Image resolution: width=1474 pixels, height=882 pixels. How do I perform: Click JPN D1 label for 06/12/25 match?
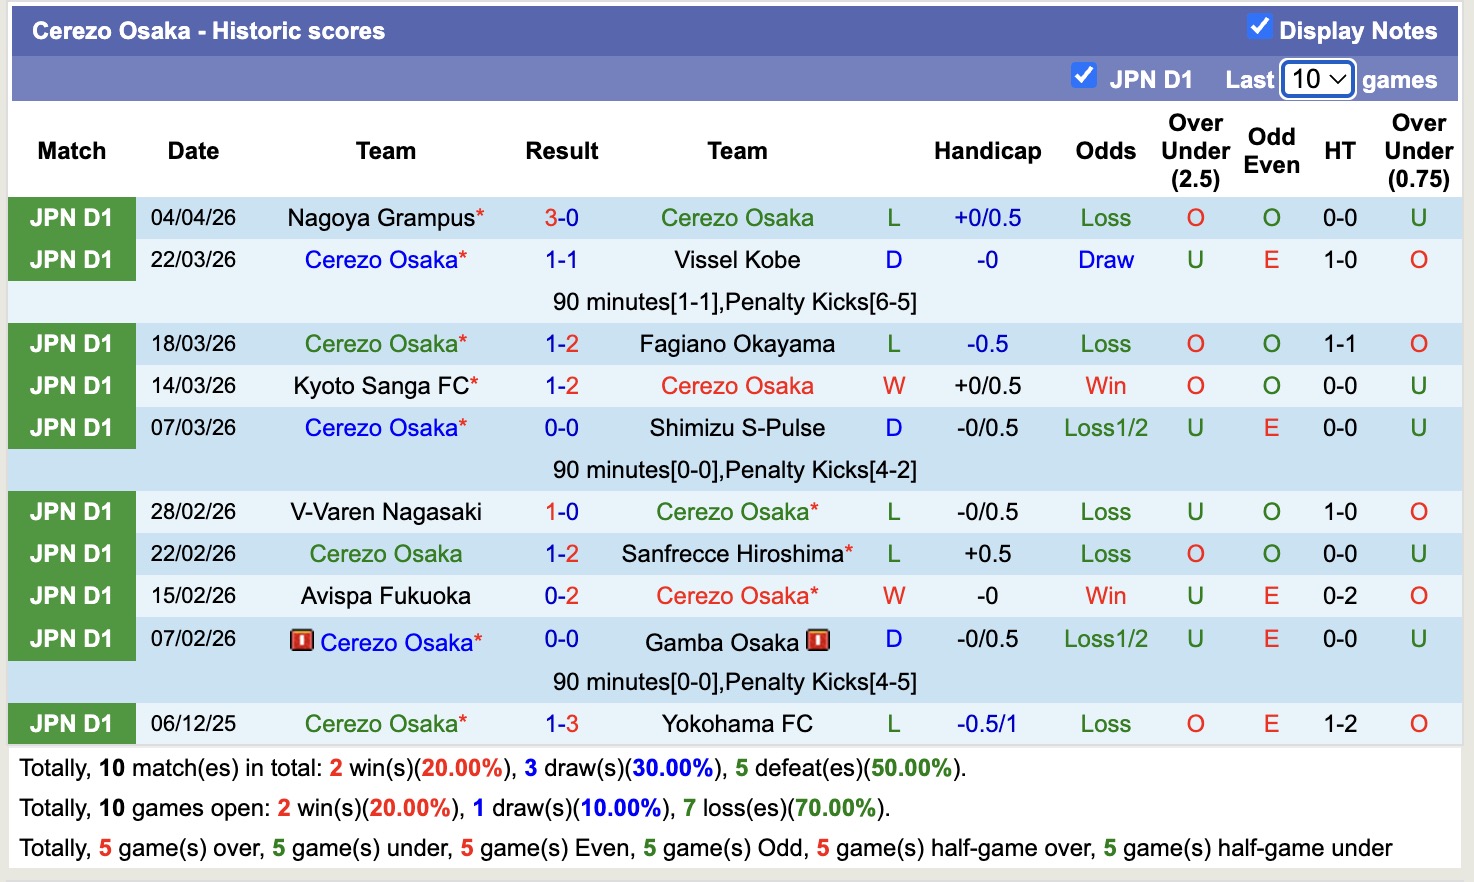[x=71, y=724]
